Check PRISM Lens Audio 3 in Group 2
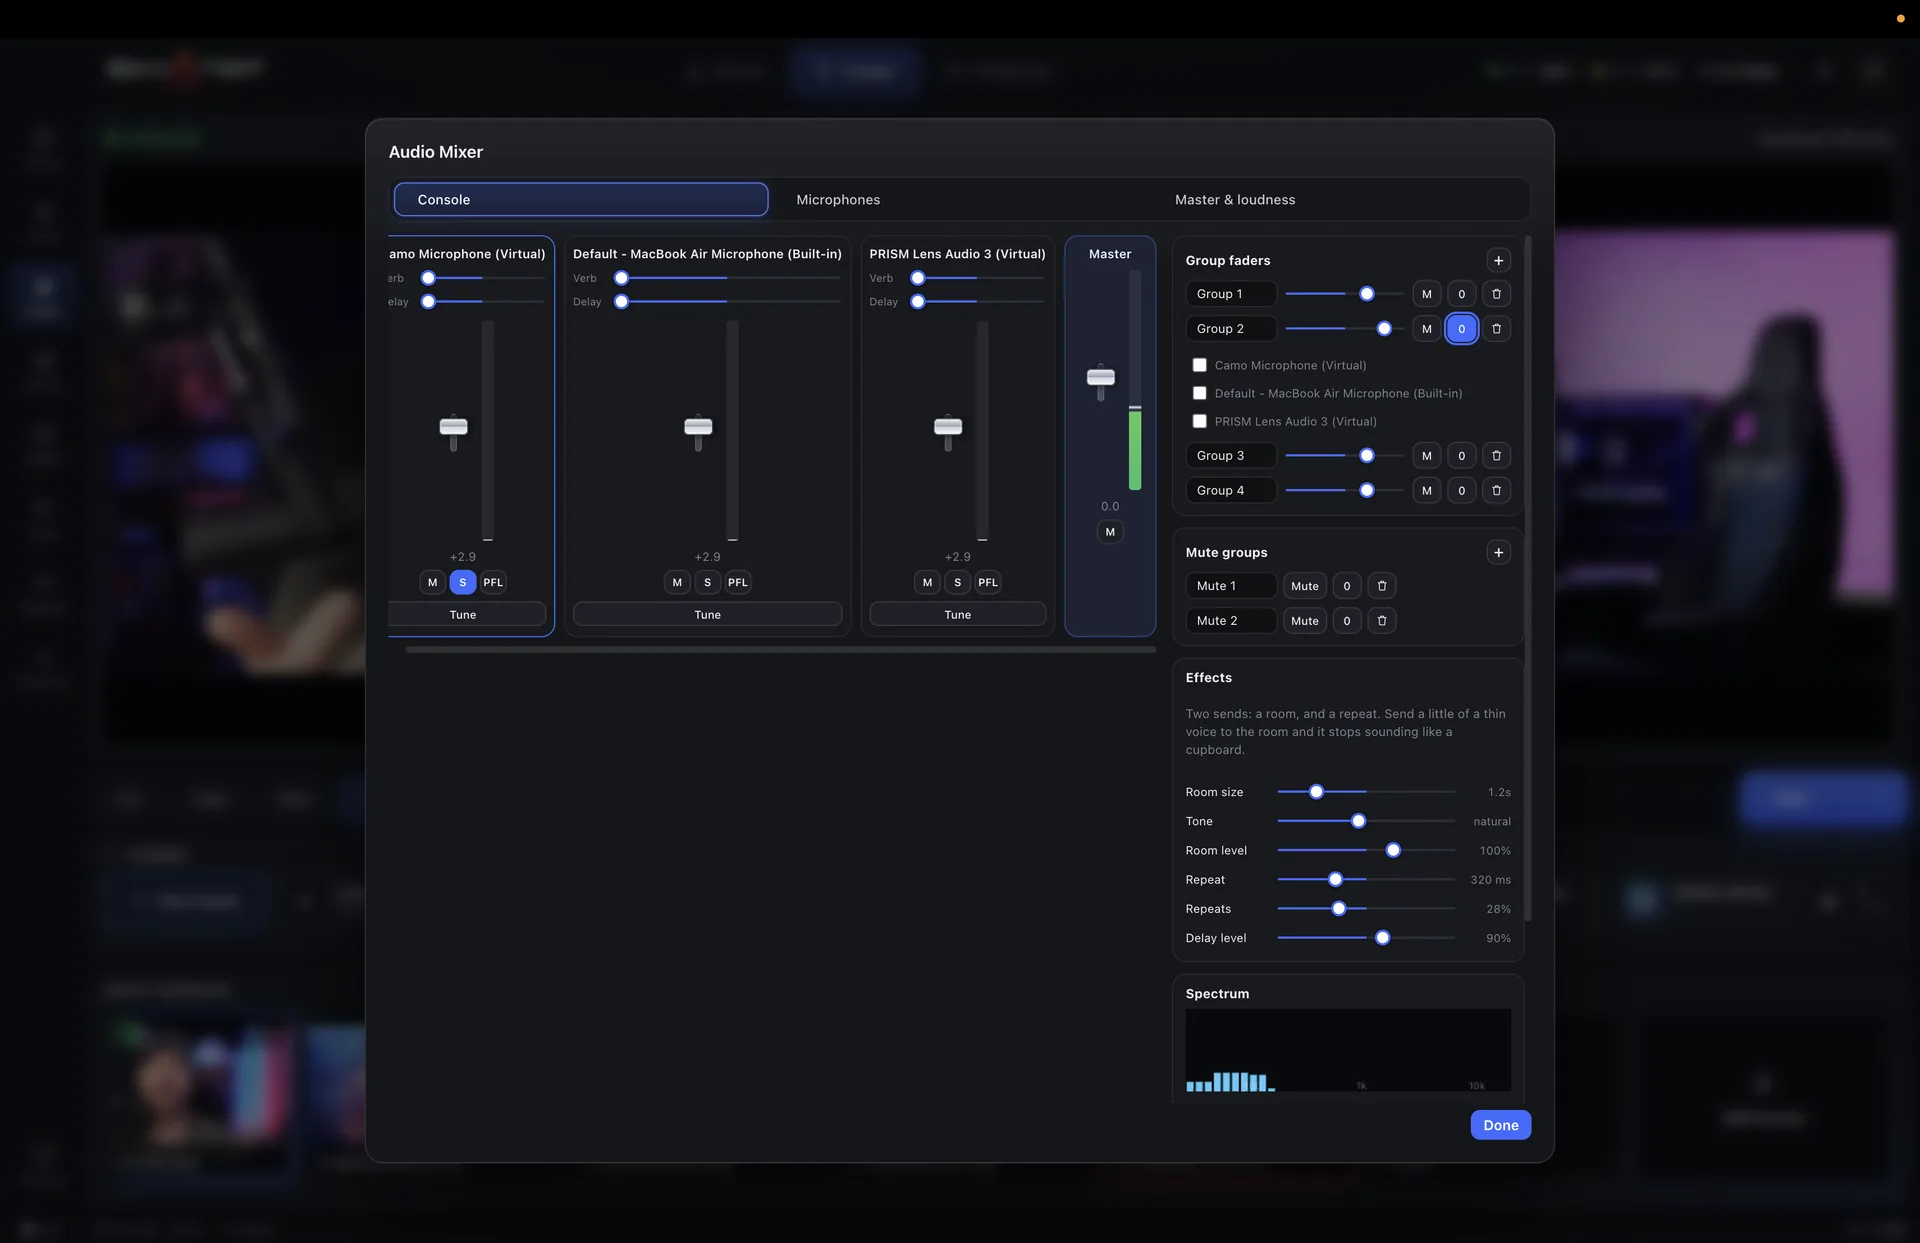This screenshot has height=1243, width=1920. pyautogui.click(x=1199, y=421)
